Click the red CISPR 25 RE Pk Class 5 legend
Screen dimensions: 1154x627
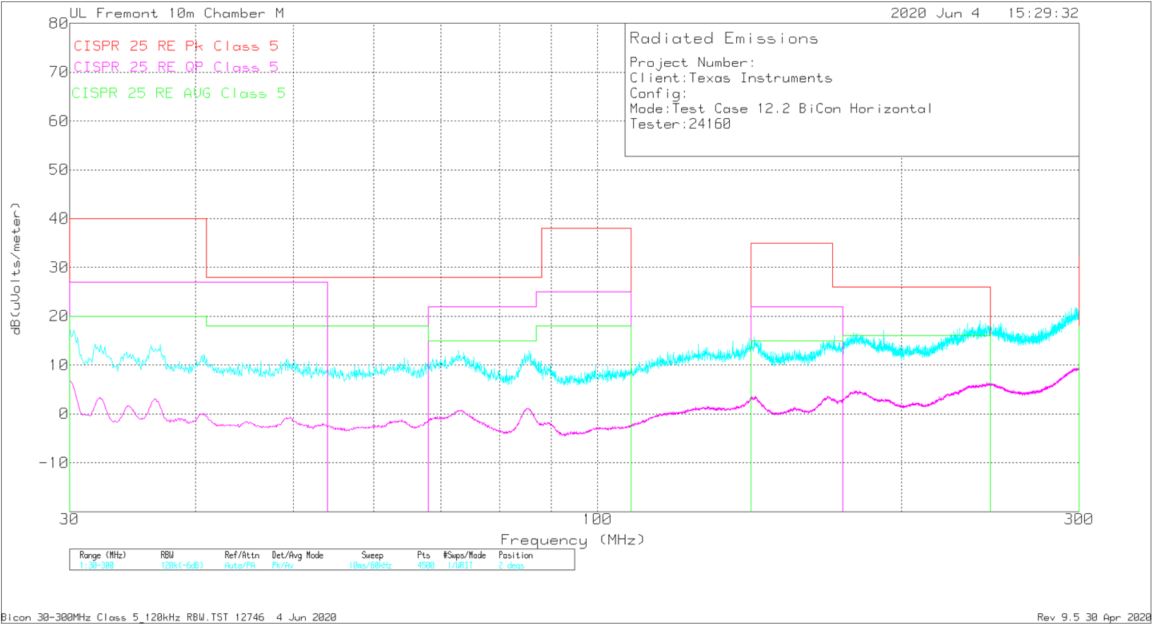coord(175,45)
